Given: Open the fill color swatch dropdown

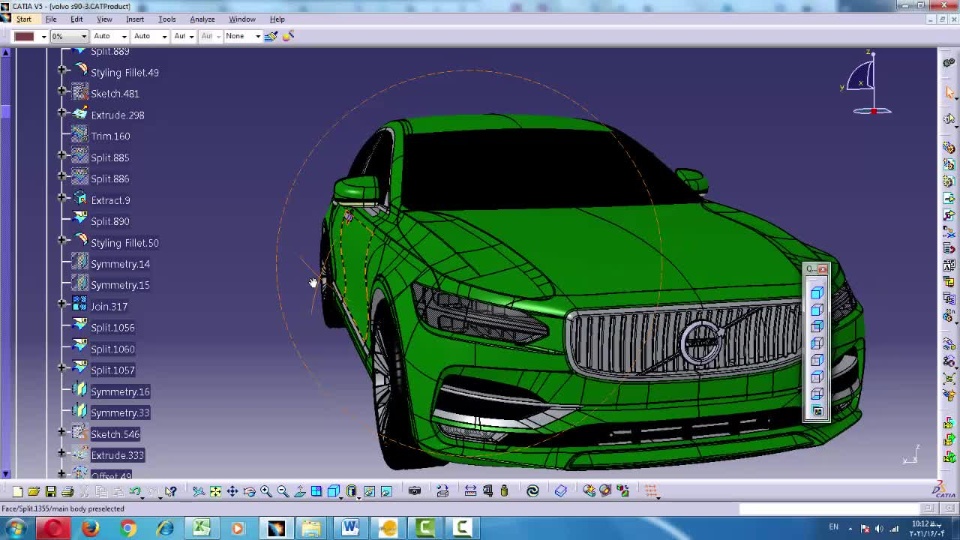Looking at the screenshot, I should (43, 37).
